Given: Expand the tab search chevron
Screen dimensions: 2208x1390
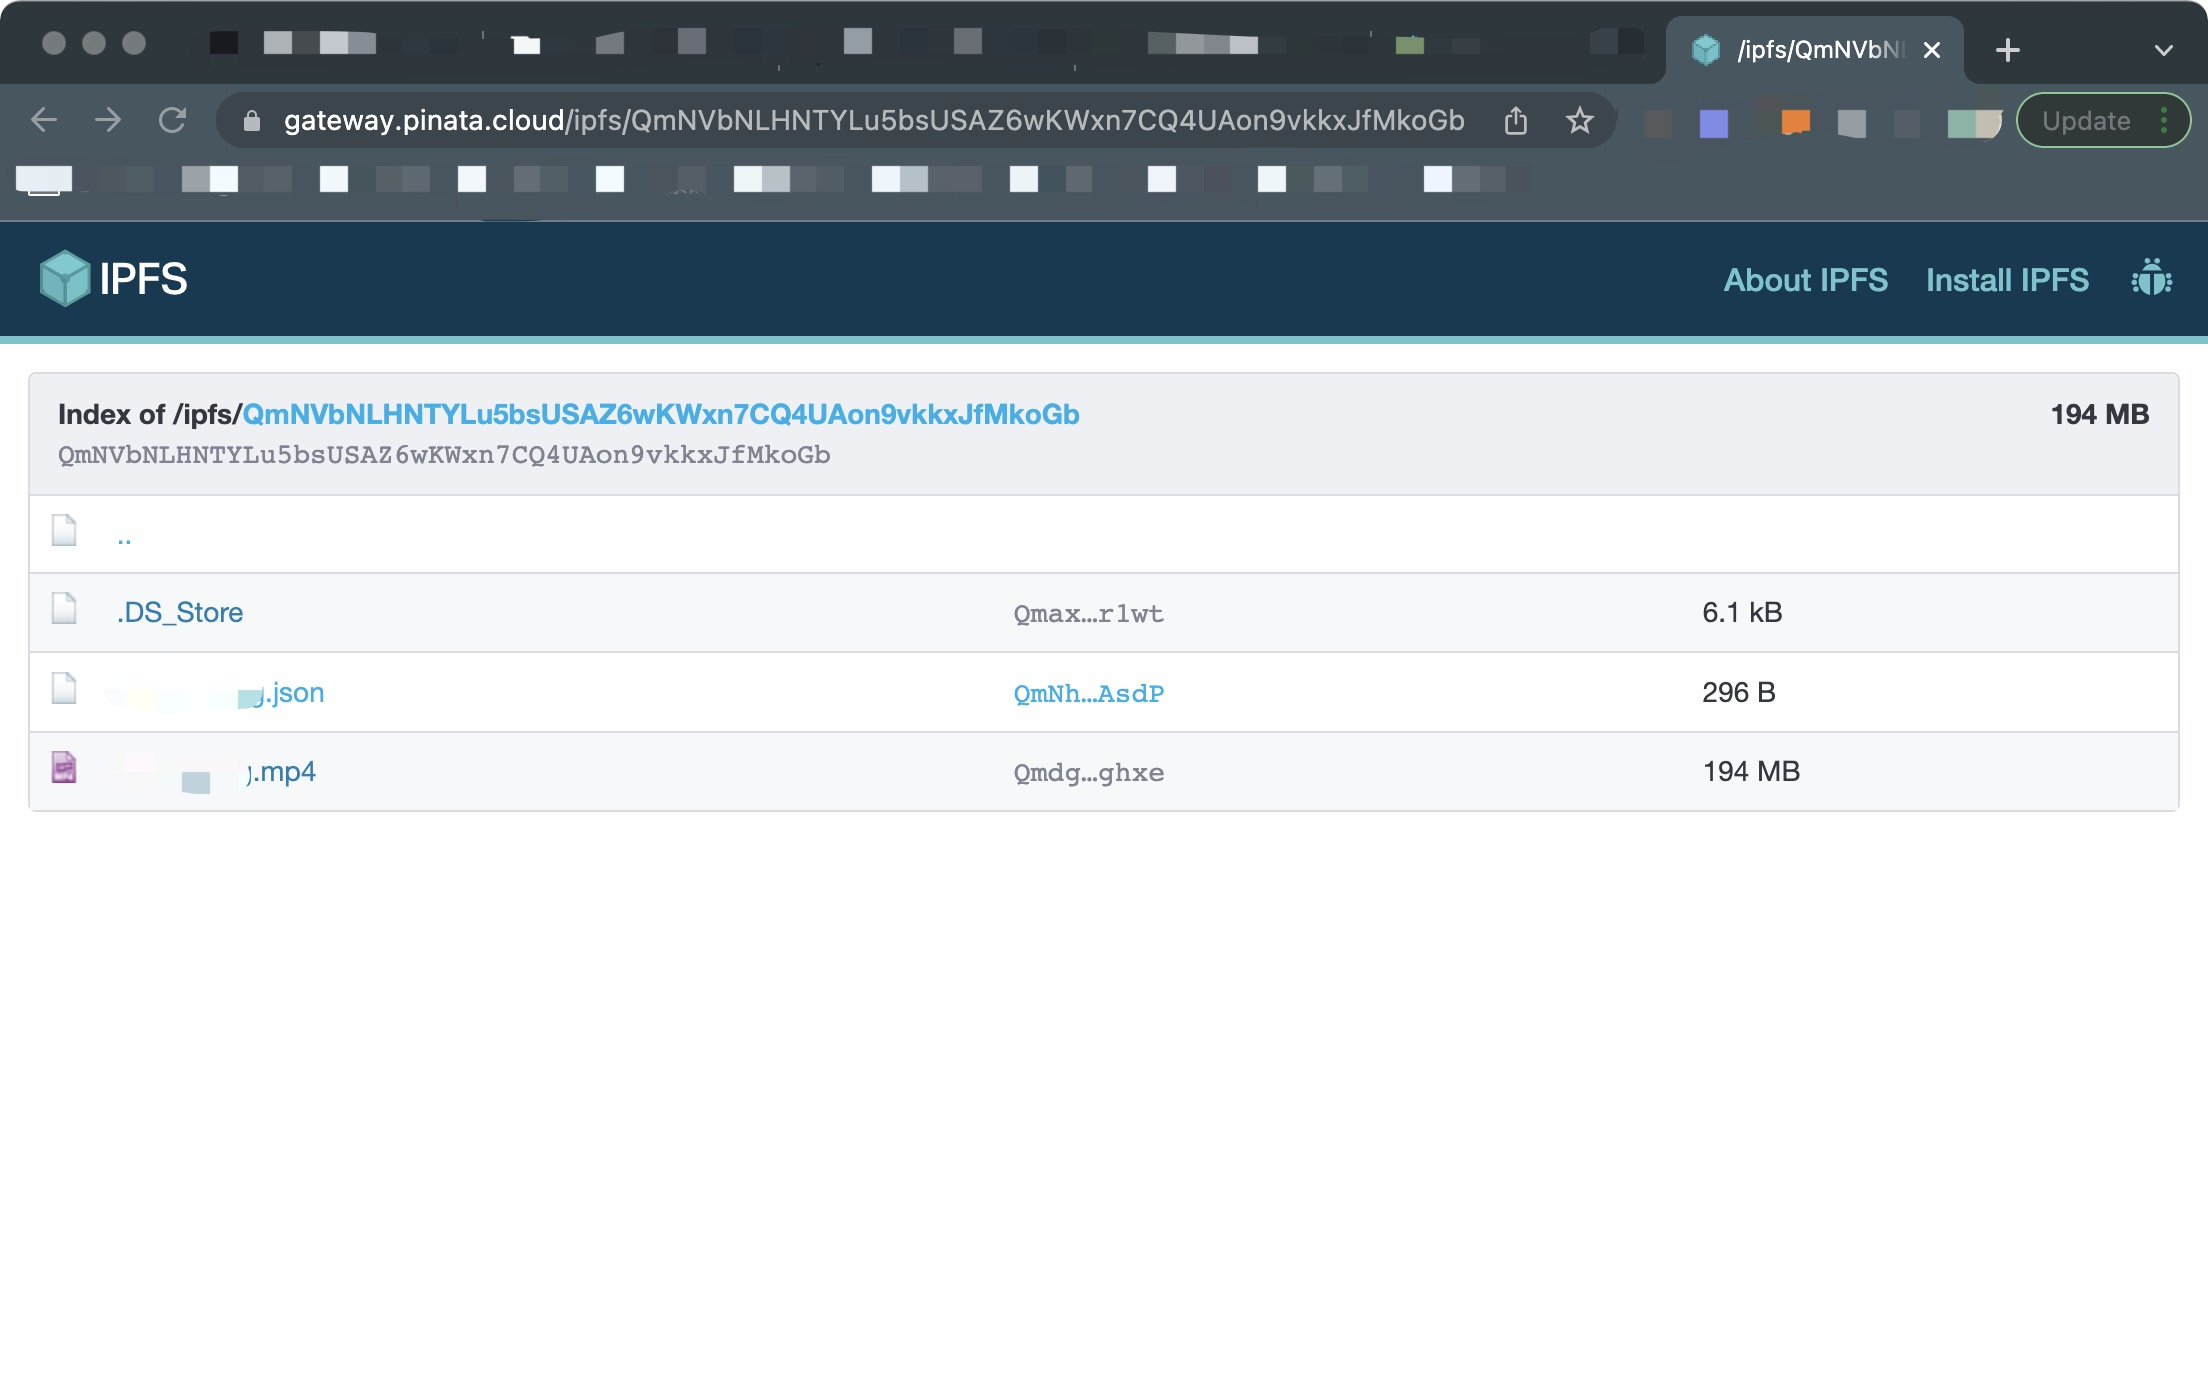Looking at the screenshot, I should coord(2164,50).
